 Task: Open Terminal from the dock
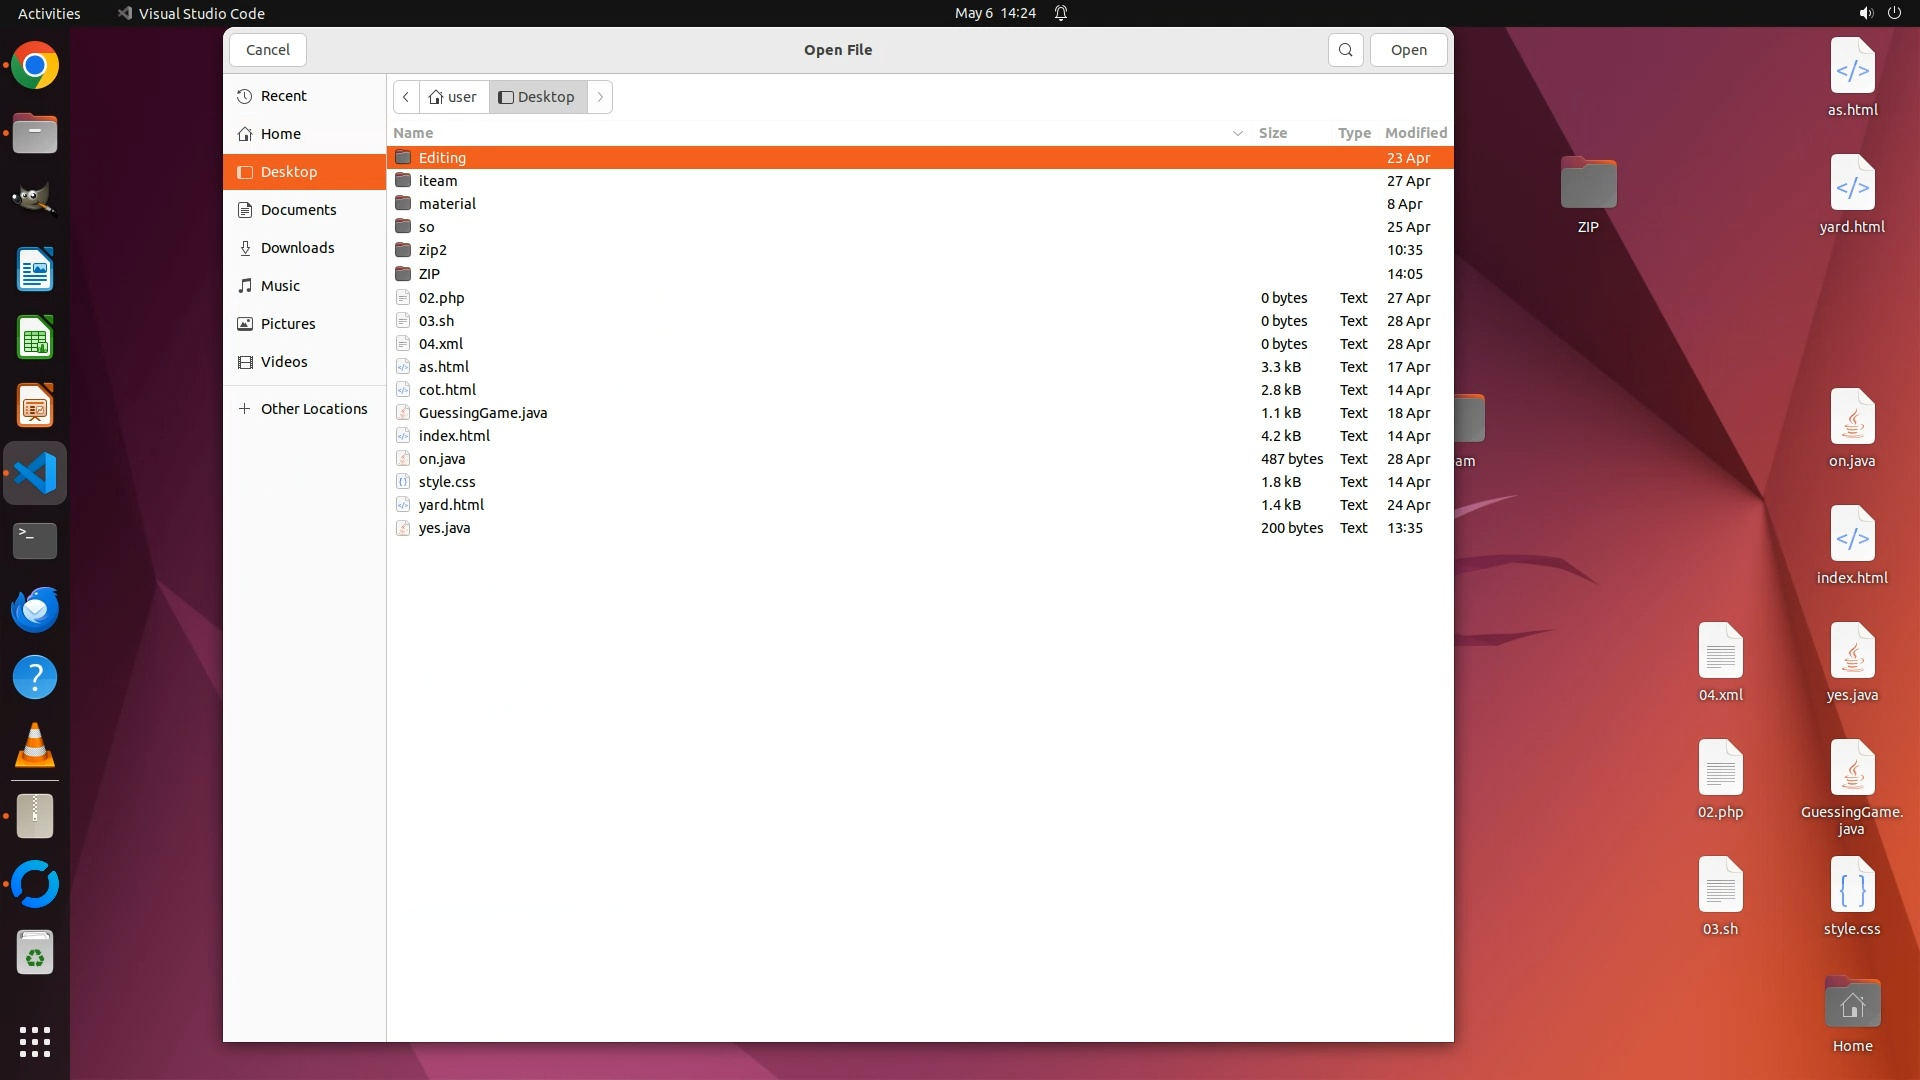[35, 541]
